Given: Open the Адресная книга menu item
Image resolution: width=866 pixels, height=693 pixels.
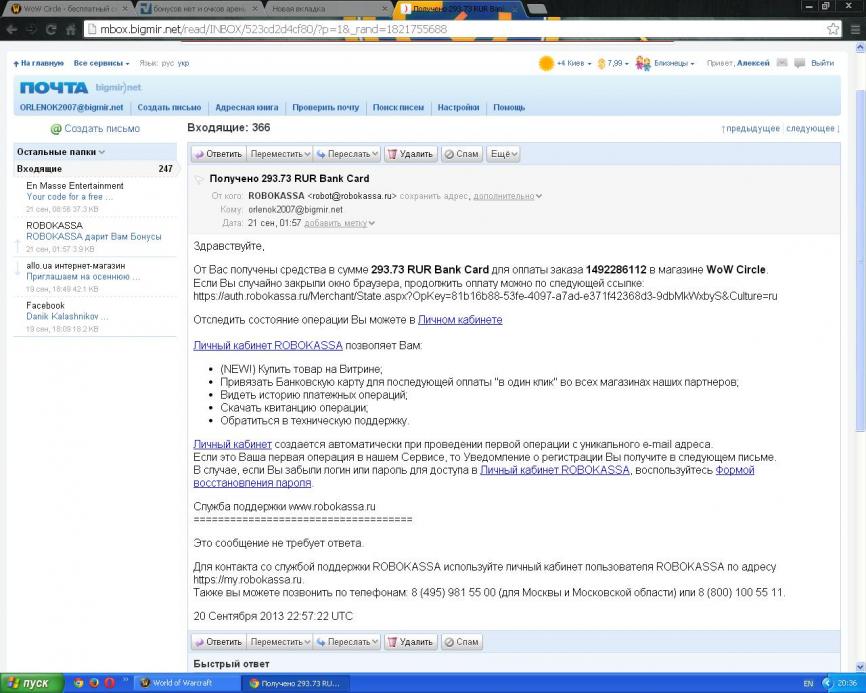Looking at the screenshot, I should pos(246,107).
